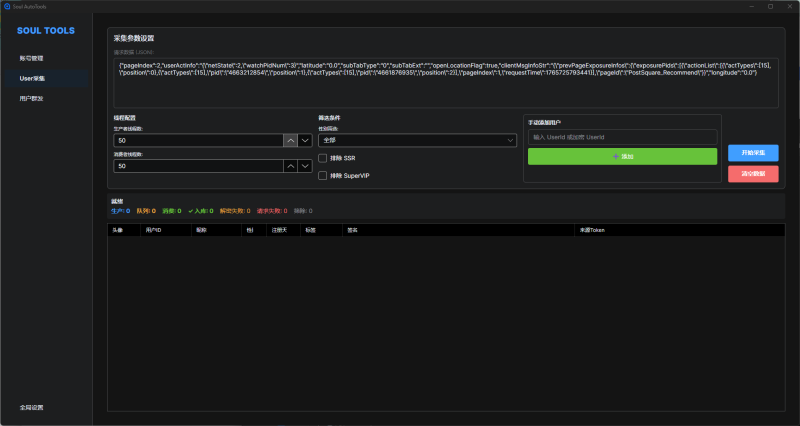
Task: Select the User采集 sidebar item
Action: tap(32, 78)
